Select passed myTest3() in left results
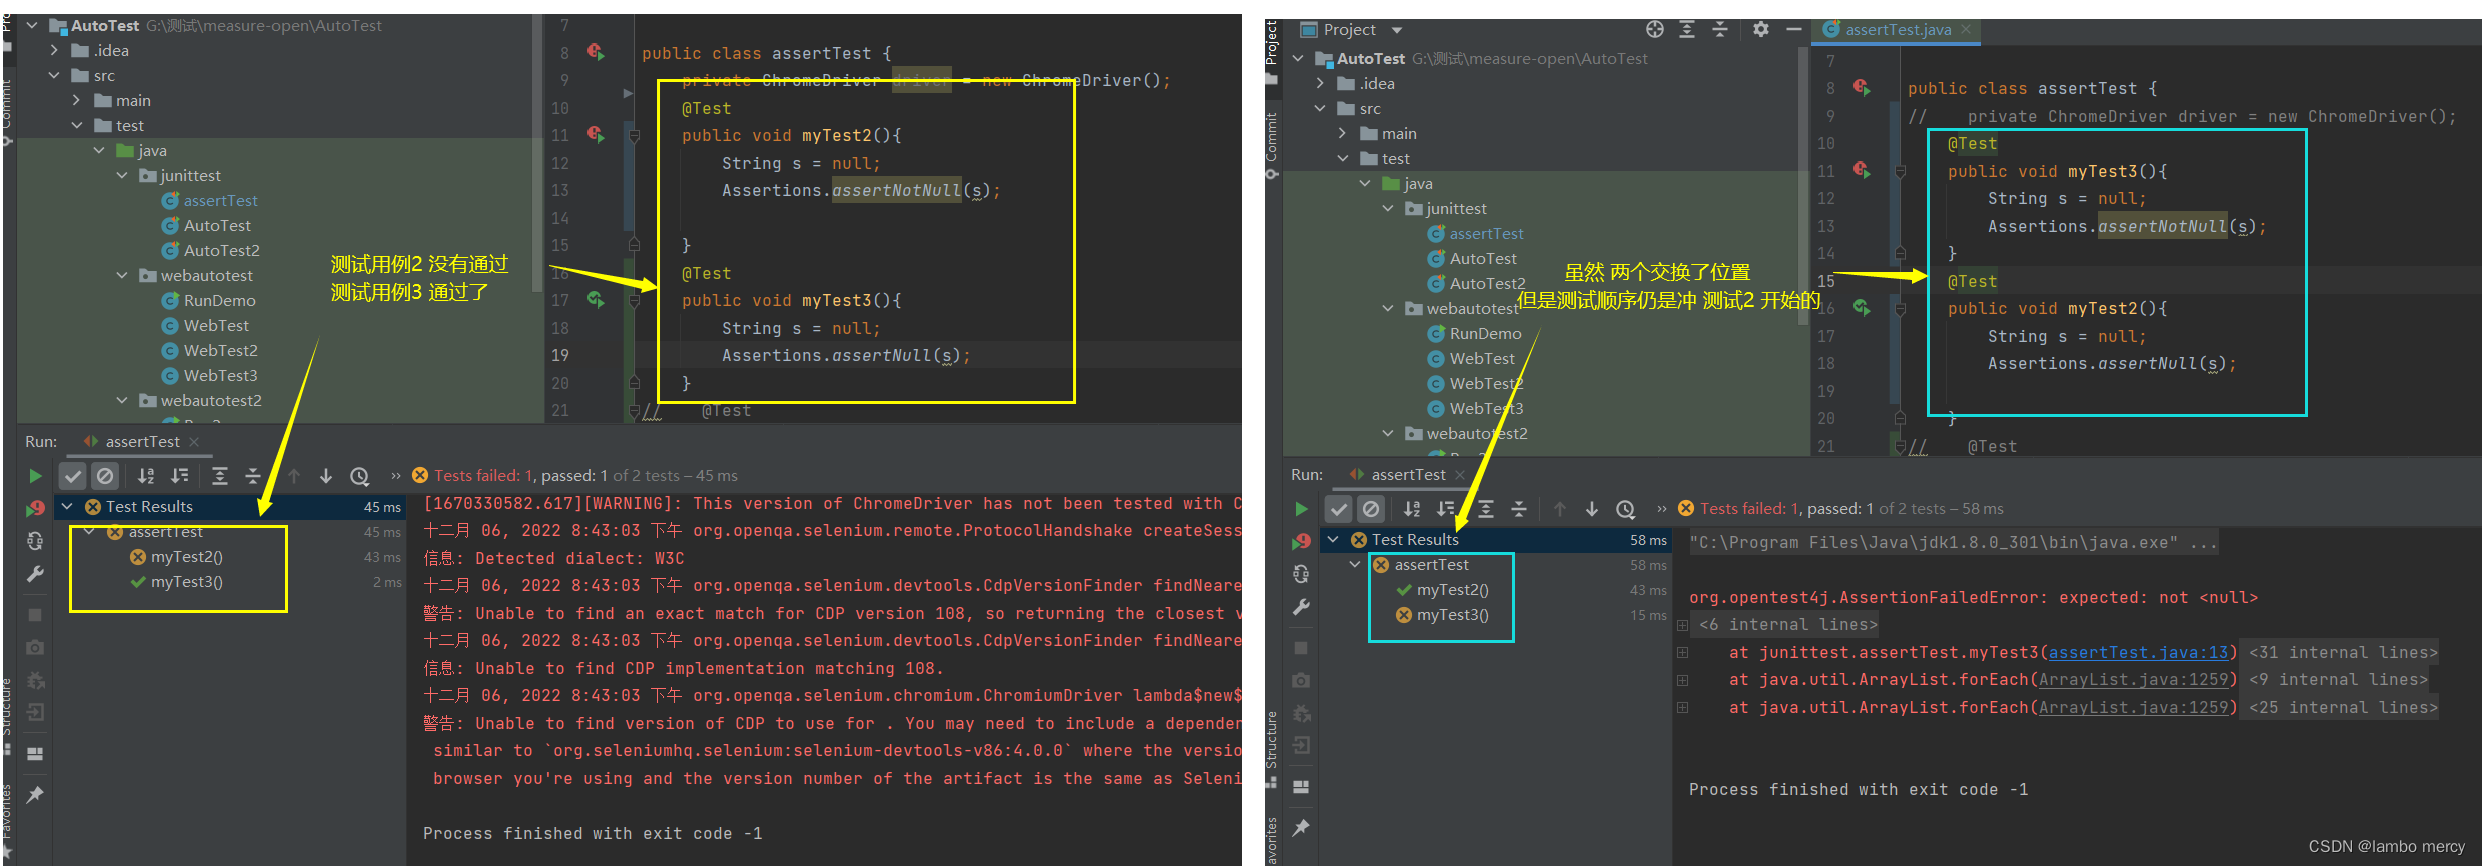The image size is (2482, 866). pyautogui.click(x=186, y=582)
